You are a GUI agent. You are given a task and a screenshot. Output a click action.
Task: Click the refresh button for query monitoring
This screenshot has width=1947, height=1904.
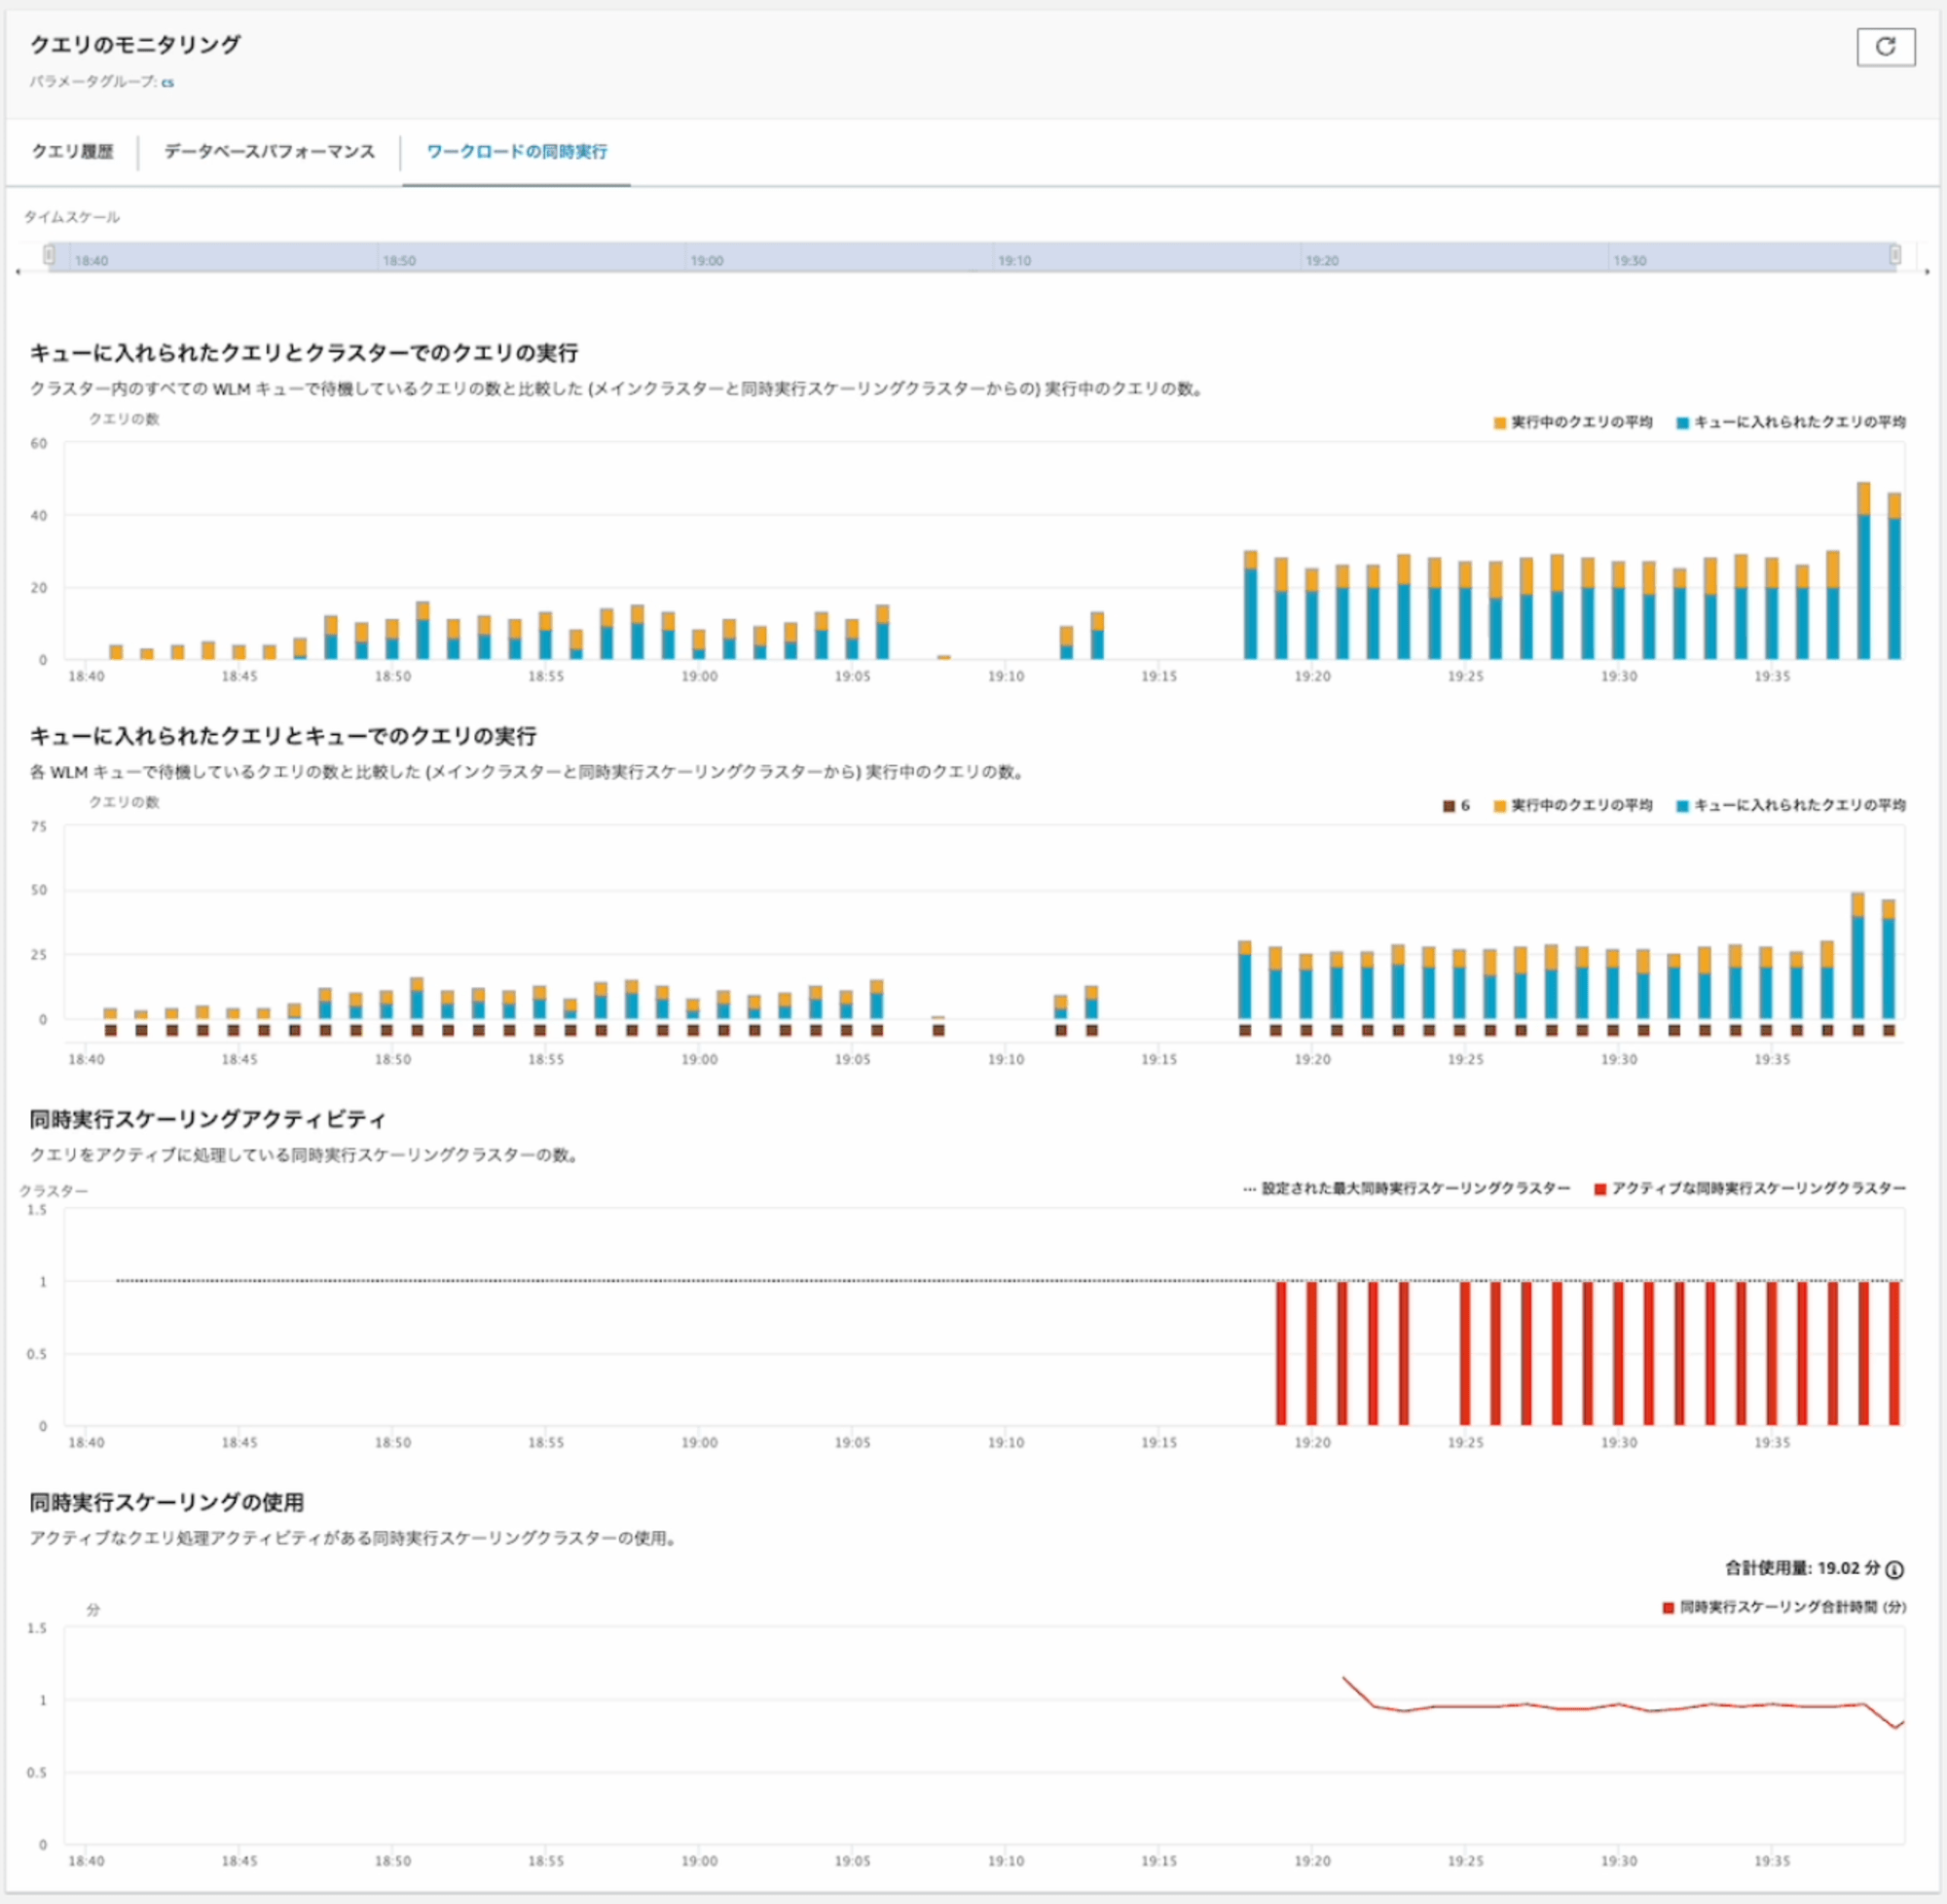[1885, 47]
